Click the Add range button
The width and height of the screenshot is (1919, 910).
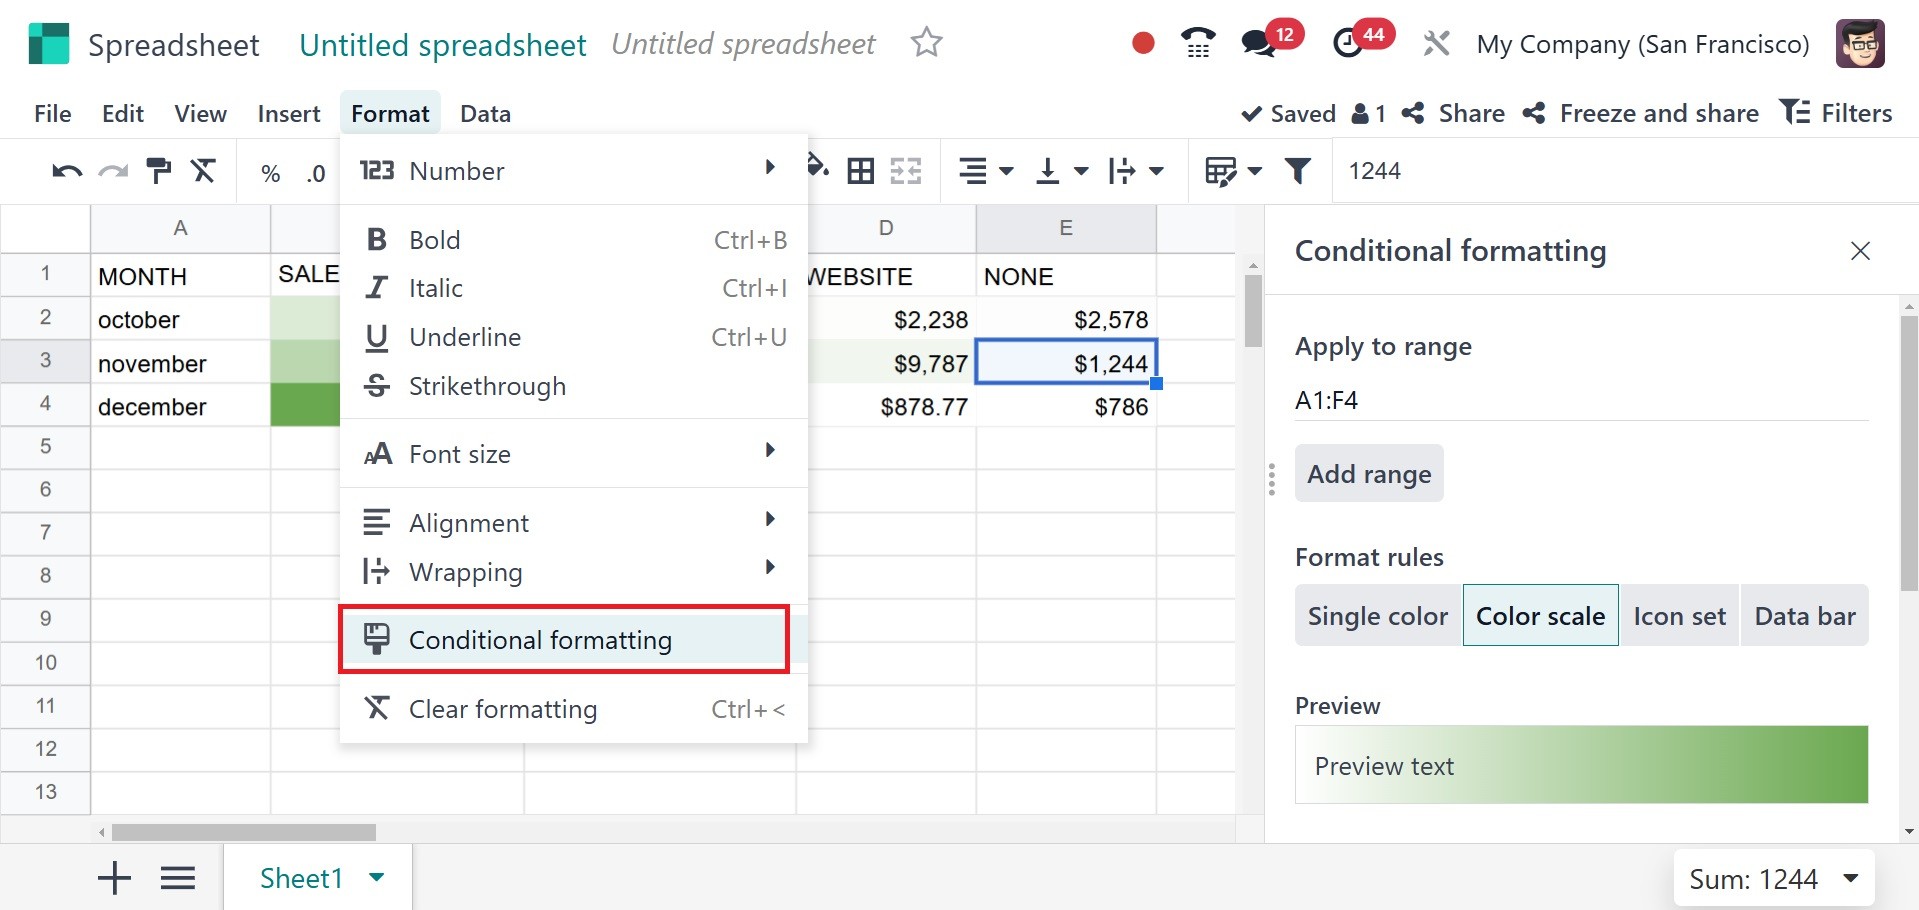pos(1368,474)
